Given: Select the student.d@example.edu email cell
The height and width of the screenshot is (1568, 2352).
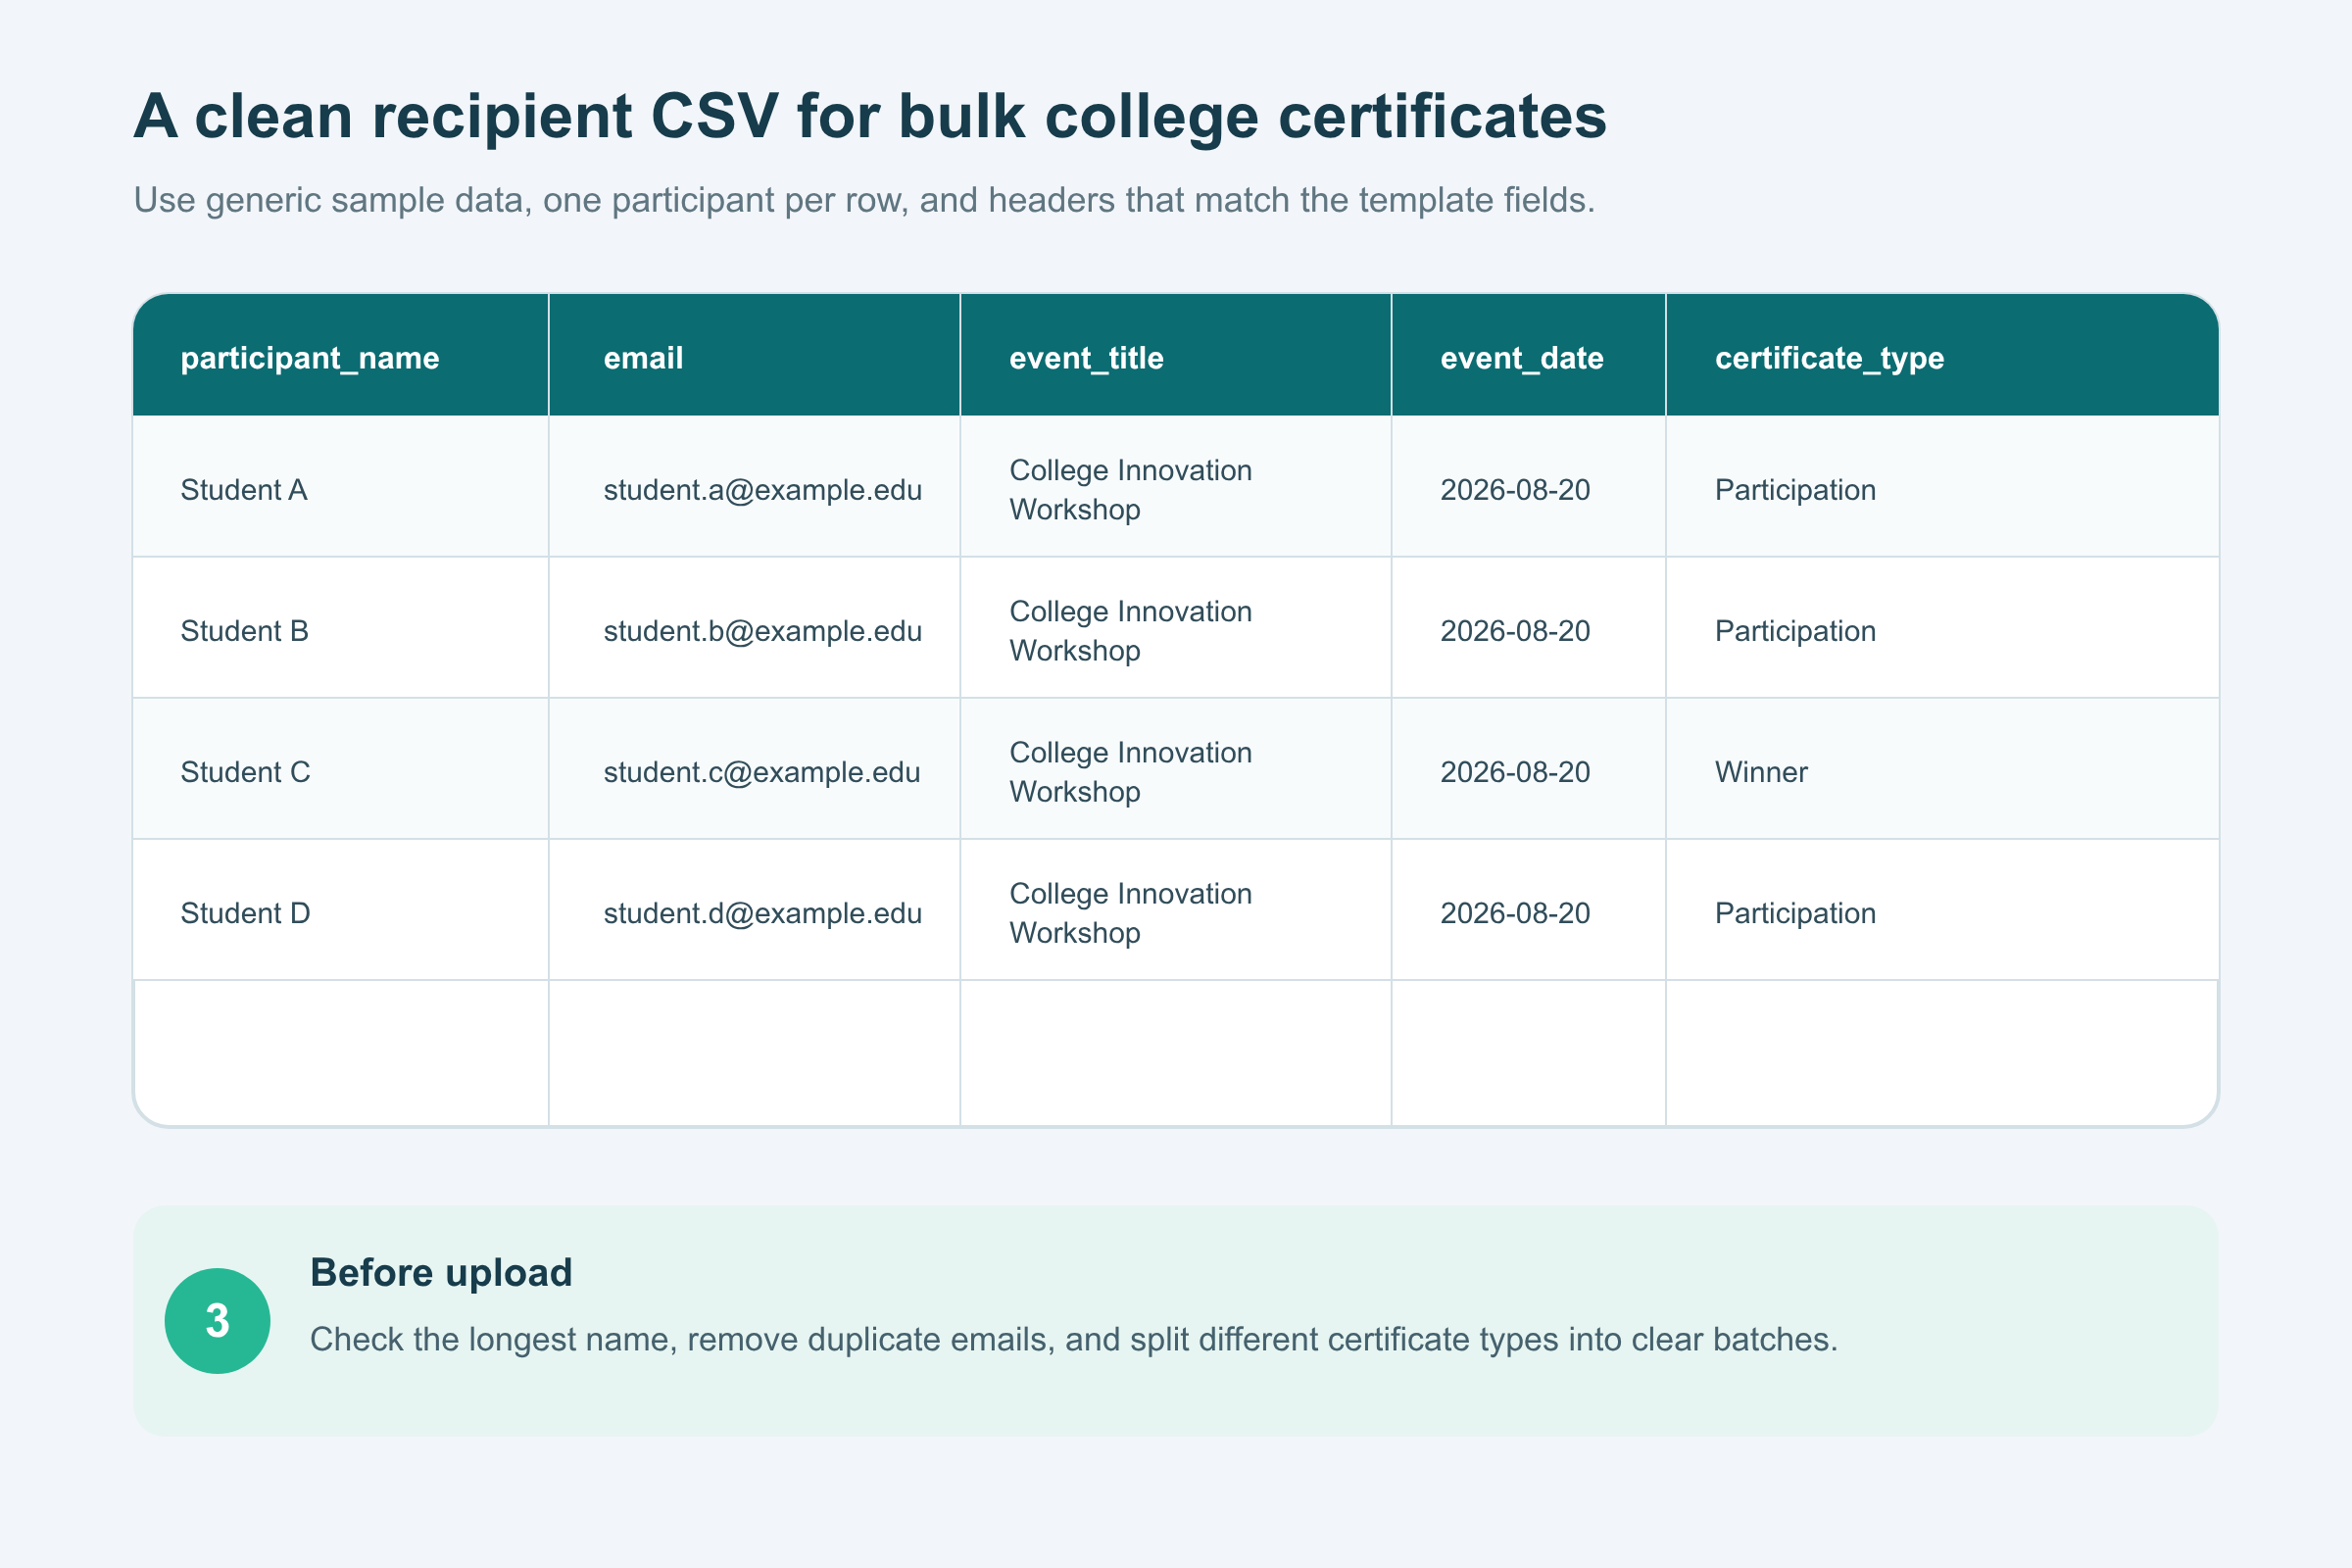Looking at the screenshot, I should click(x=755, y=910).
